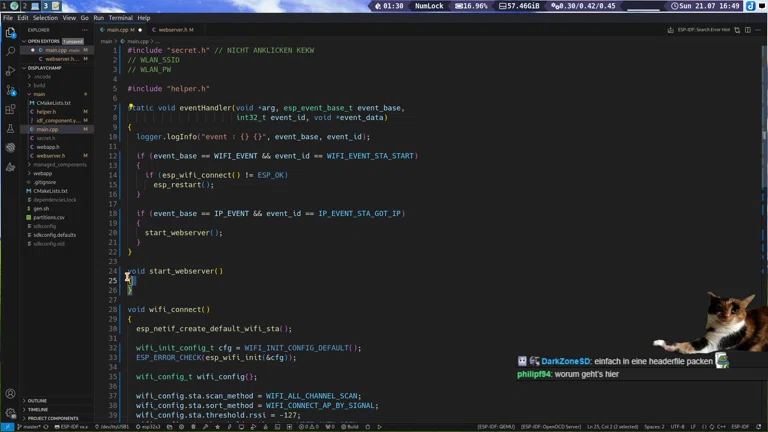
Task: Open the Terminal menu
Action: [x=120, y=18]
